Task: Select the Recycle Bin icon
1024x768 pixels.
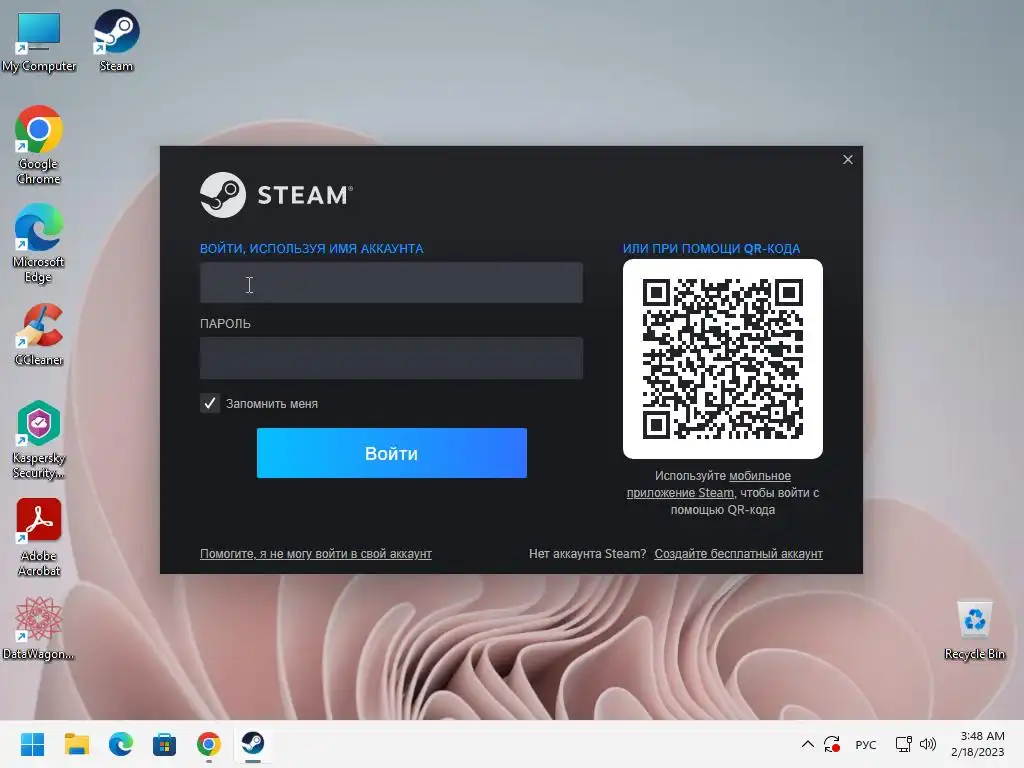Action: [974, 630]
